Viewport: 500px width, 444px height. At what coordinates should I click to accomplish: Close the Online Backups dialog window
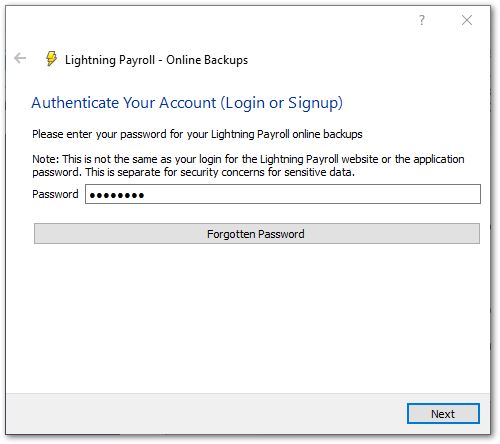[467, 20]
